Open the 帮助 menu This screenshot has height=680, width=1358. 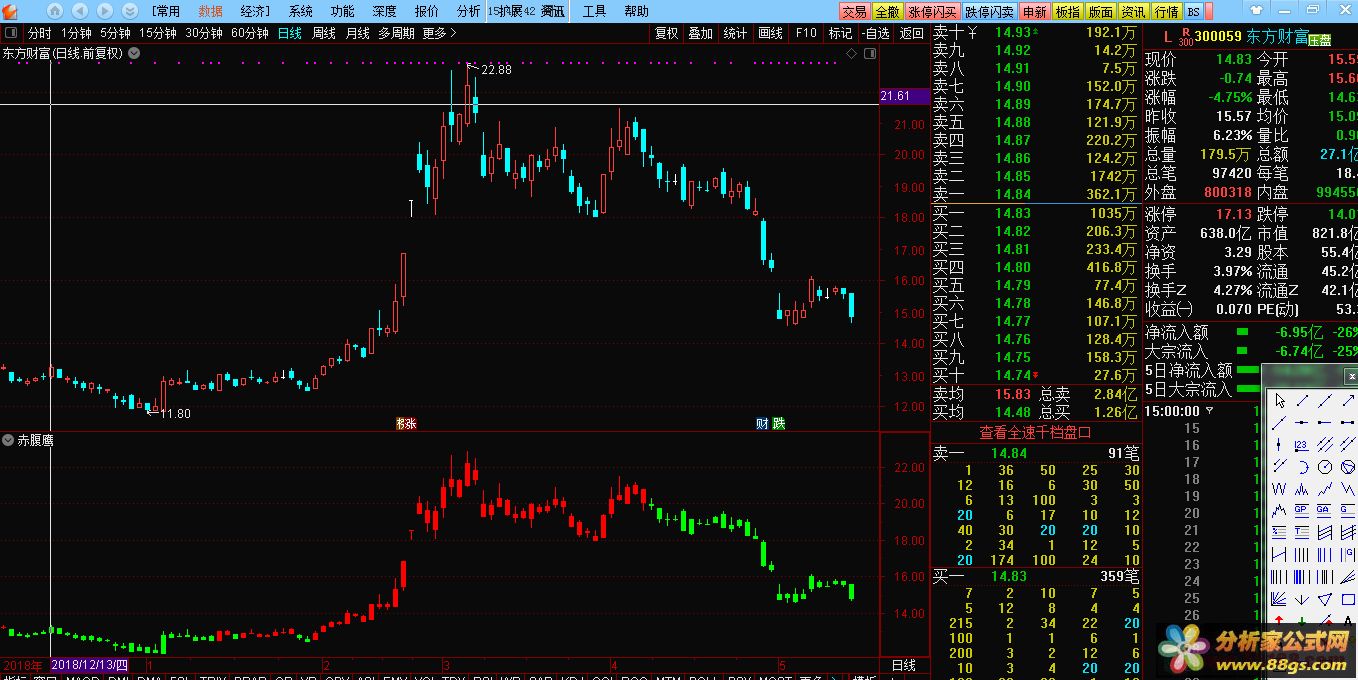click(636, 11)
